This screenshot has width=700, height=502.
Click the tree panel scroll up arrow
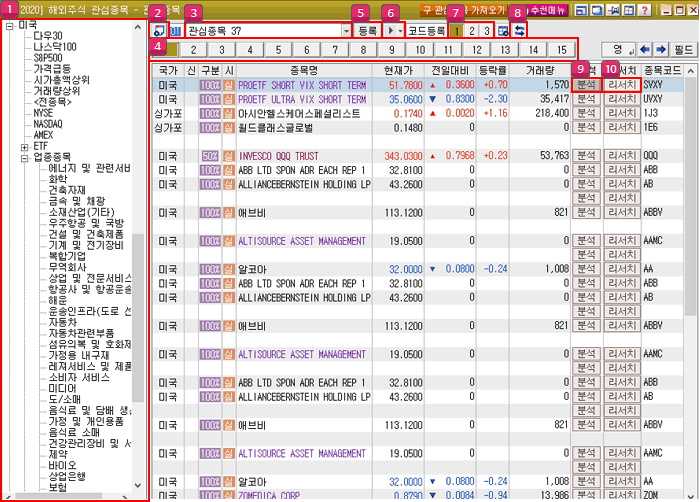pos(138,27)
